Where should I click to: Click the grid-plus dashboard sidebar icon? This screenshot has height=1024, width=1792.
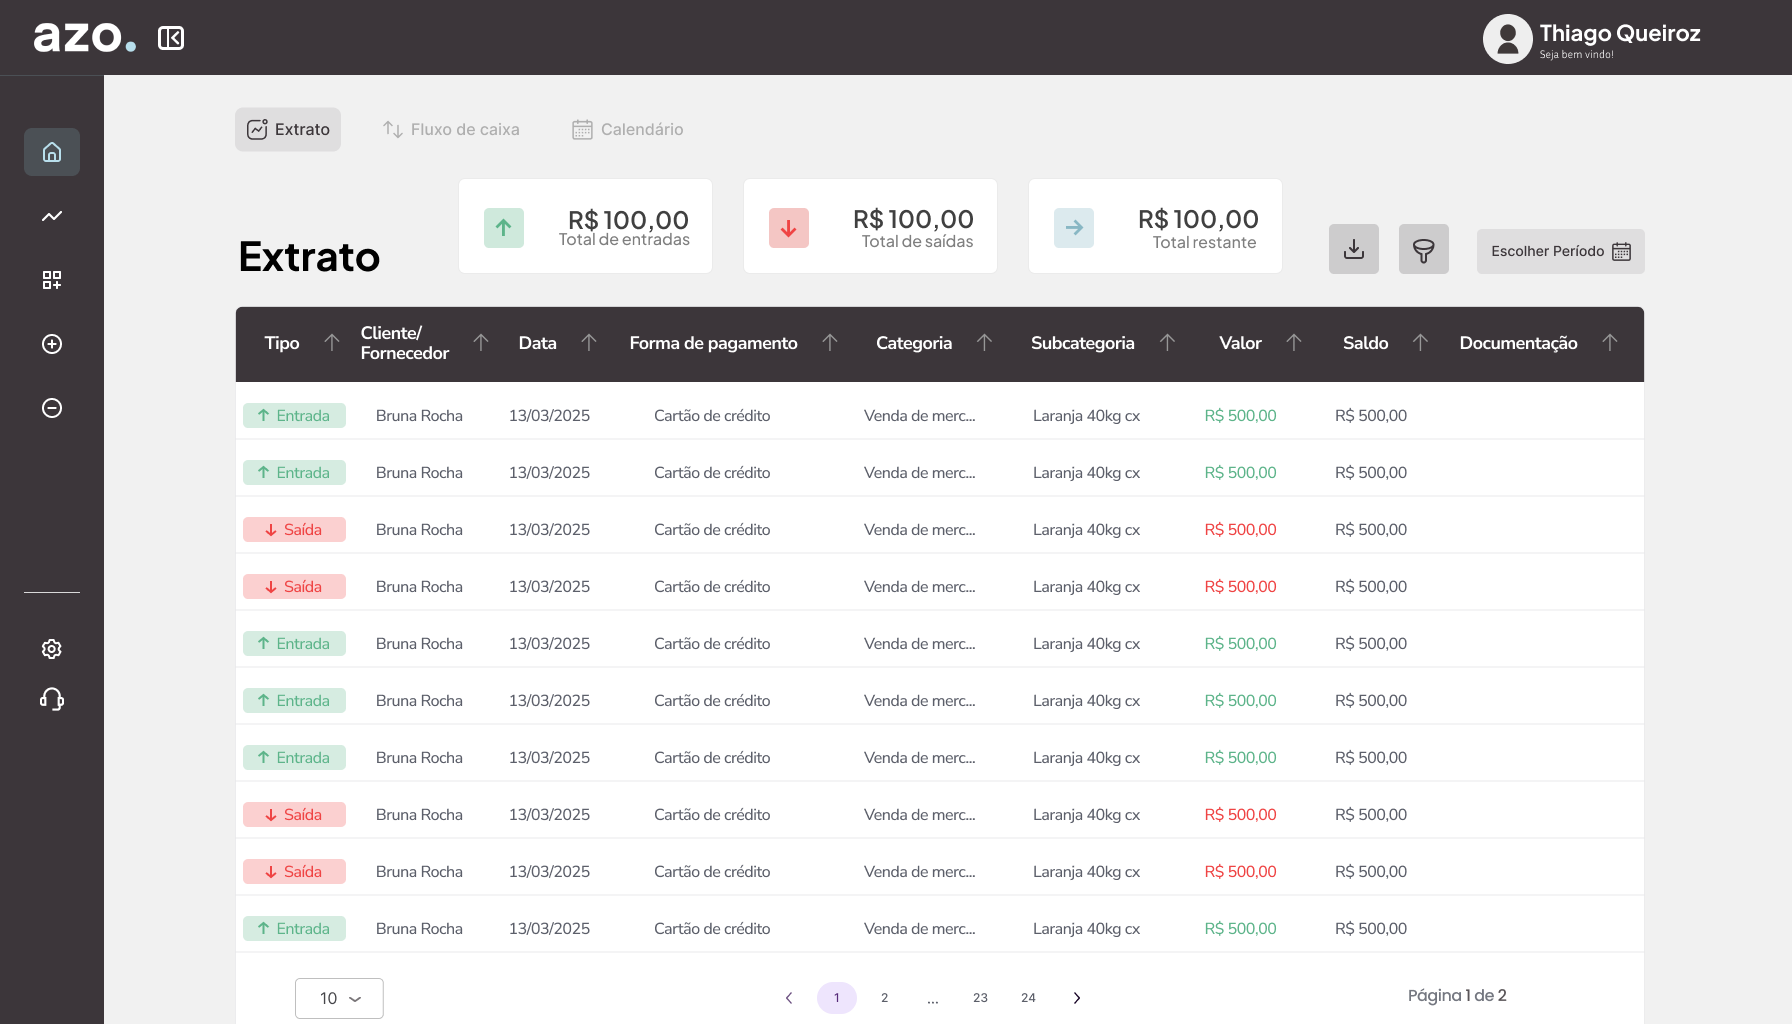(52, 280)
